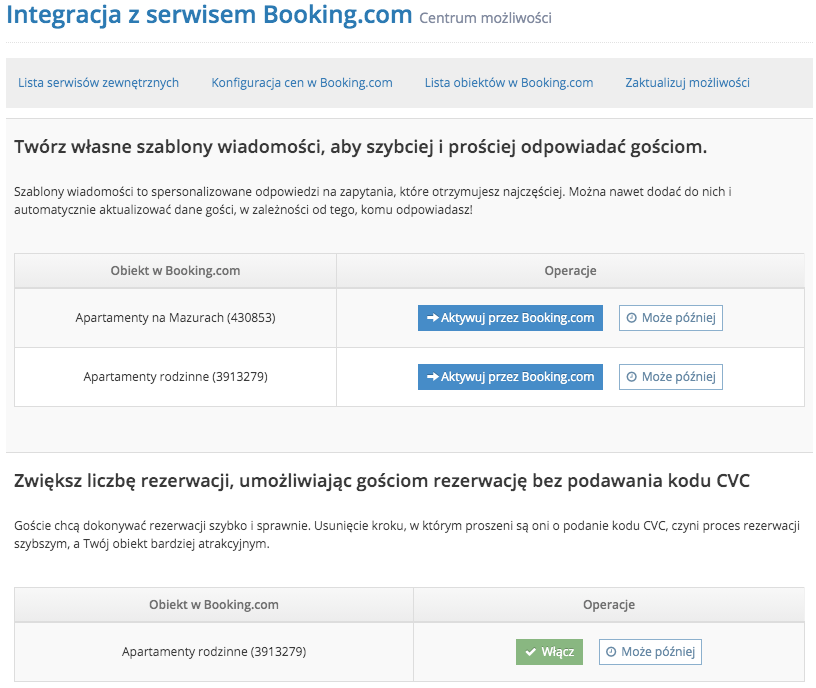The width and height of the screenshot is (816, 688).
Task: Select Apartamenty rodzinne (3913279) in templates table
Action: 175,377
